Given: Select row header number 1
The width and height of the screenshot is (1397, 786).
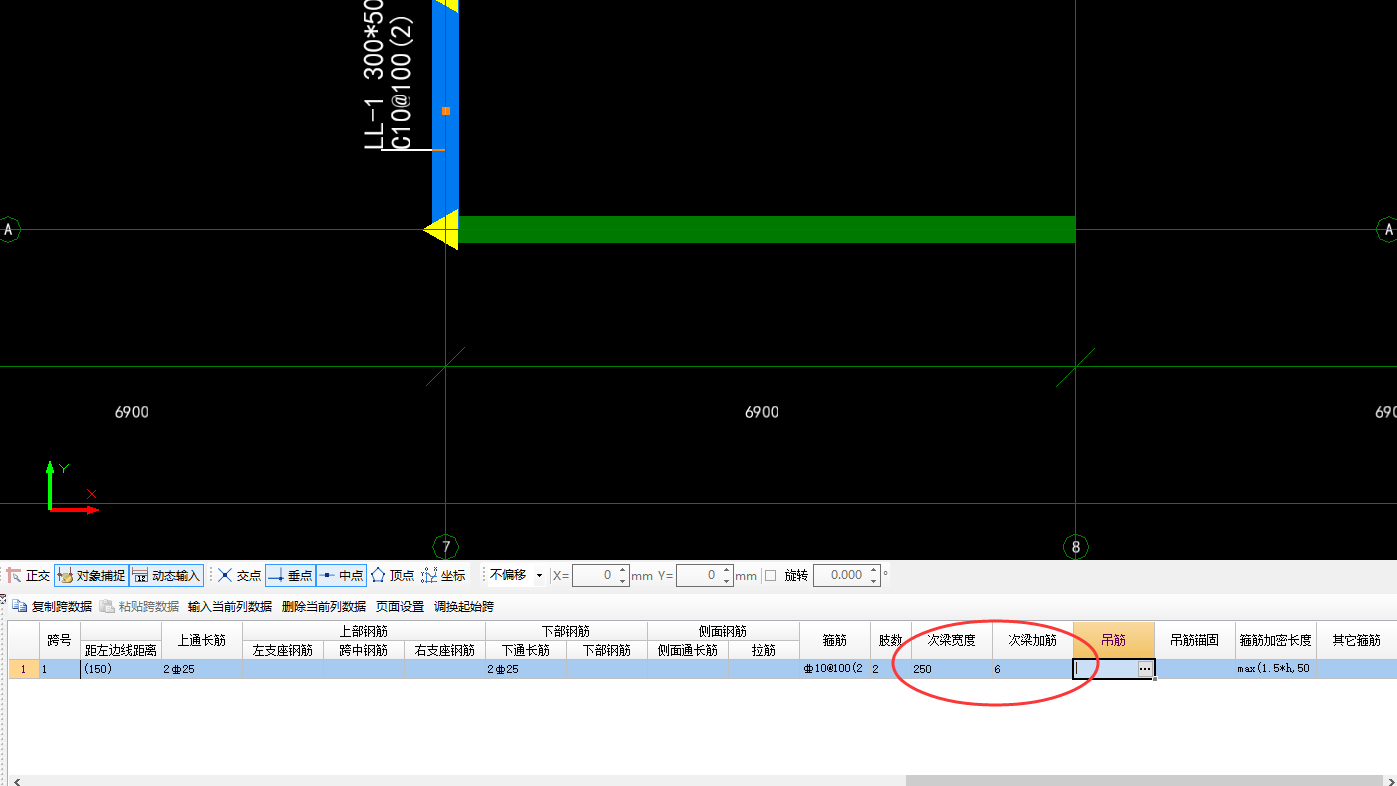Looking at the screenshot, I should click(24, 669).
